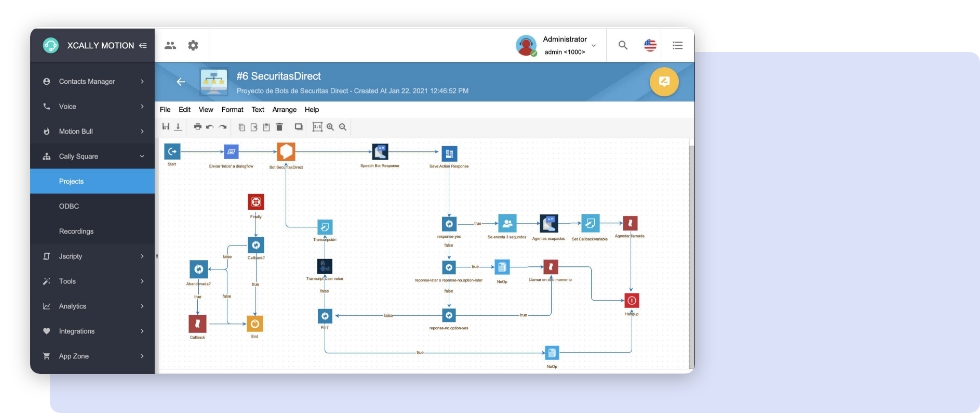Collapse sidebar using XCALLY MOTION arrow icon

pos(143,45)
